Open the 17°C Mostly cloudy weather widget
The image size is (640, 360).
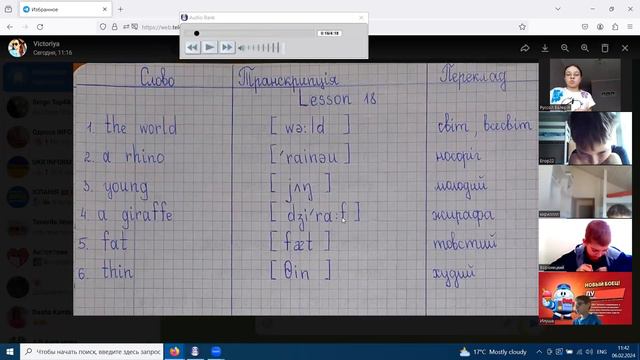pos(493,351)
